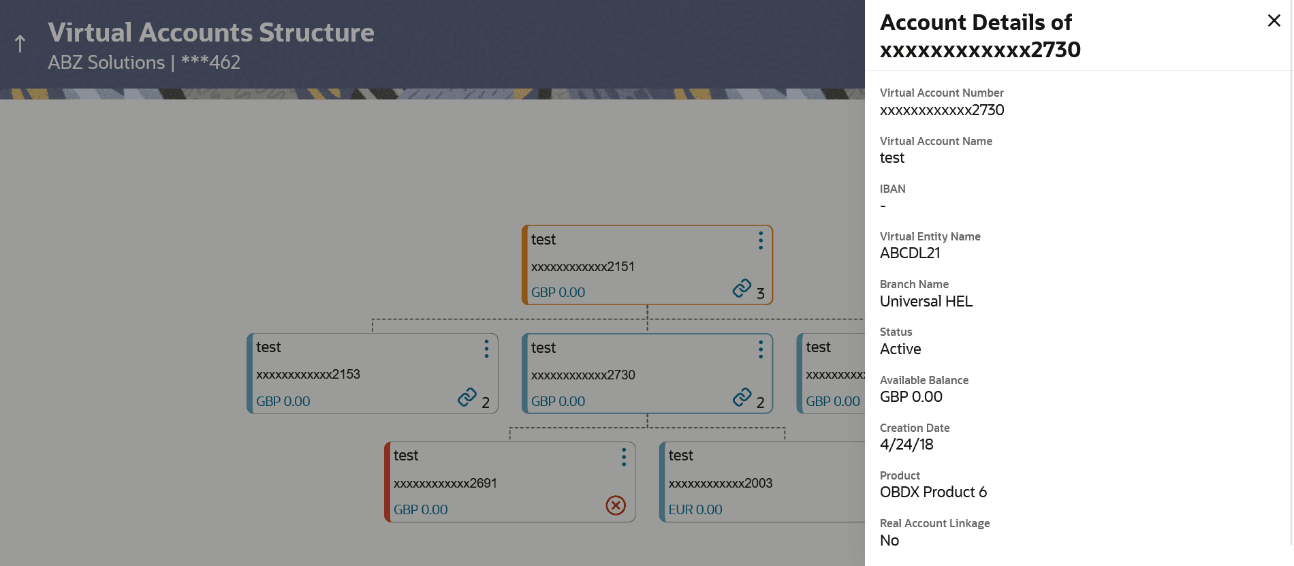The width and height of the screenshot is (1294, 566).
Task: Click Virtual Entity Name value ABCDL21
Action: tap(910, 253)
